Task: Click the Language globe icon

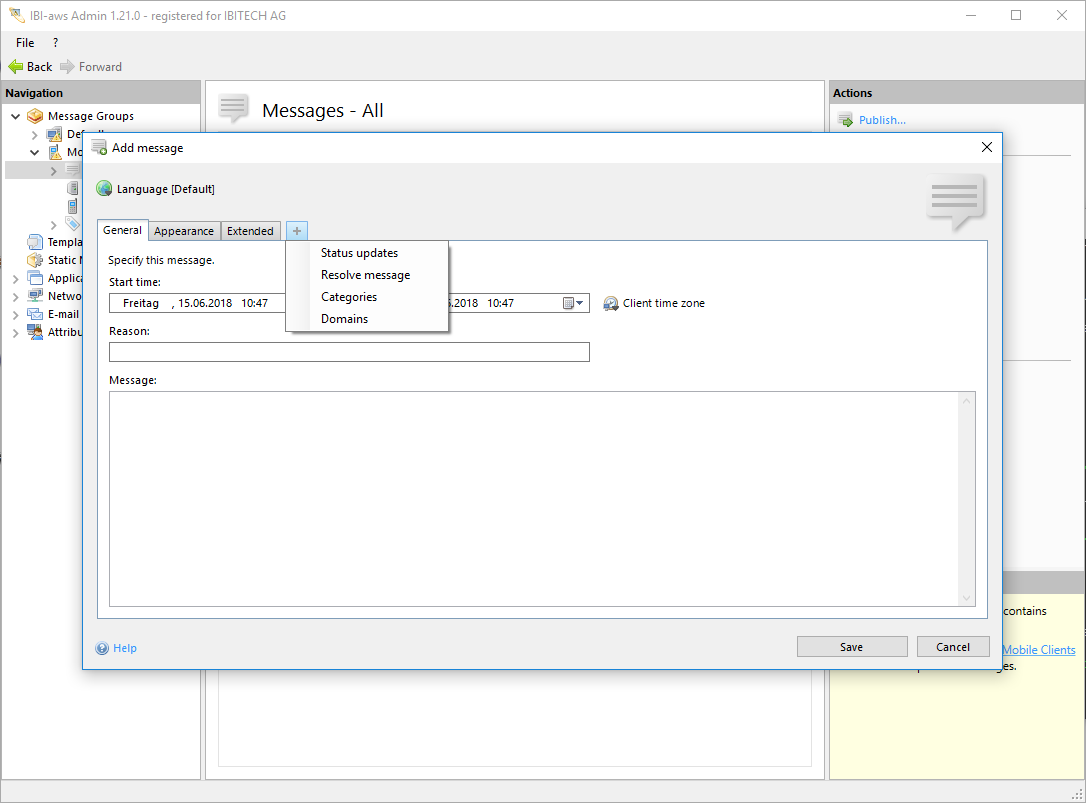Action: (x=104, y=189)
